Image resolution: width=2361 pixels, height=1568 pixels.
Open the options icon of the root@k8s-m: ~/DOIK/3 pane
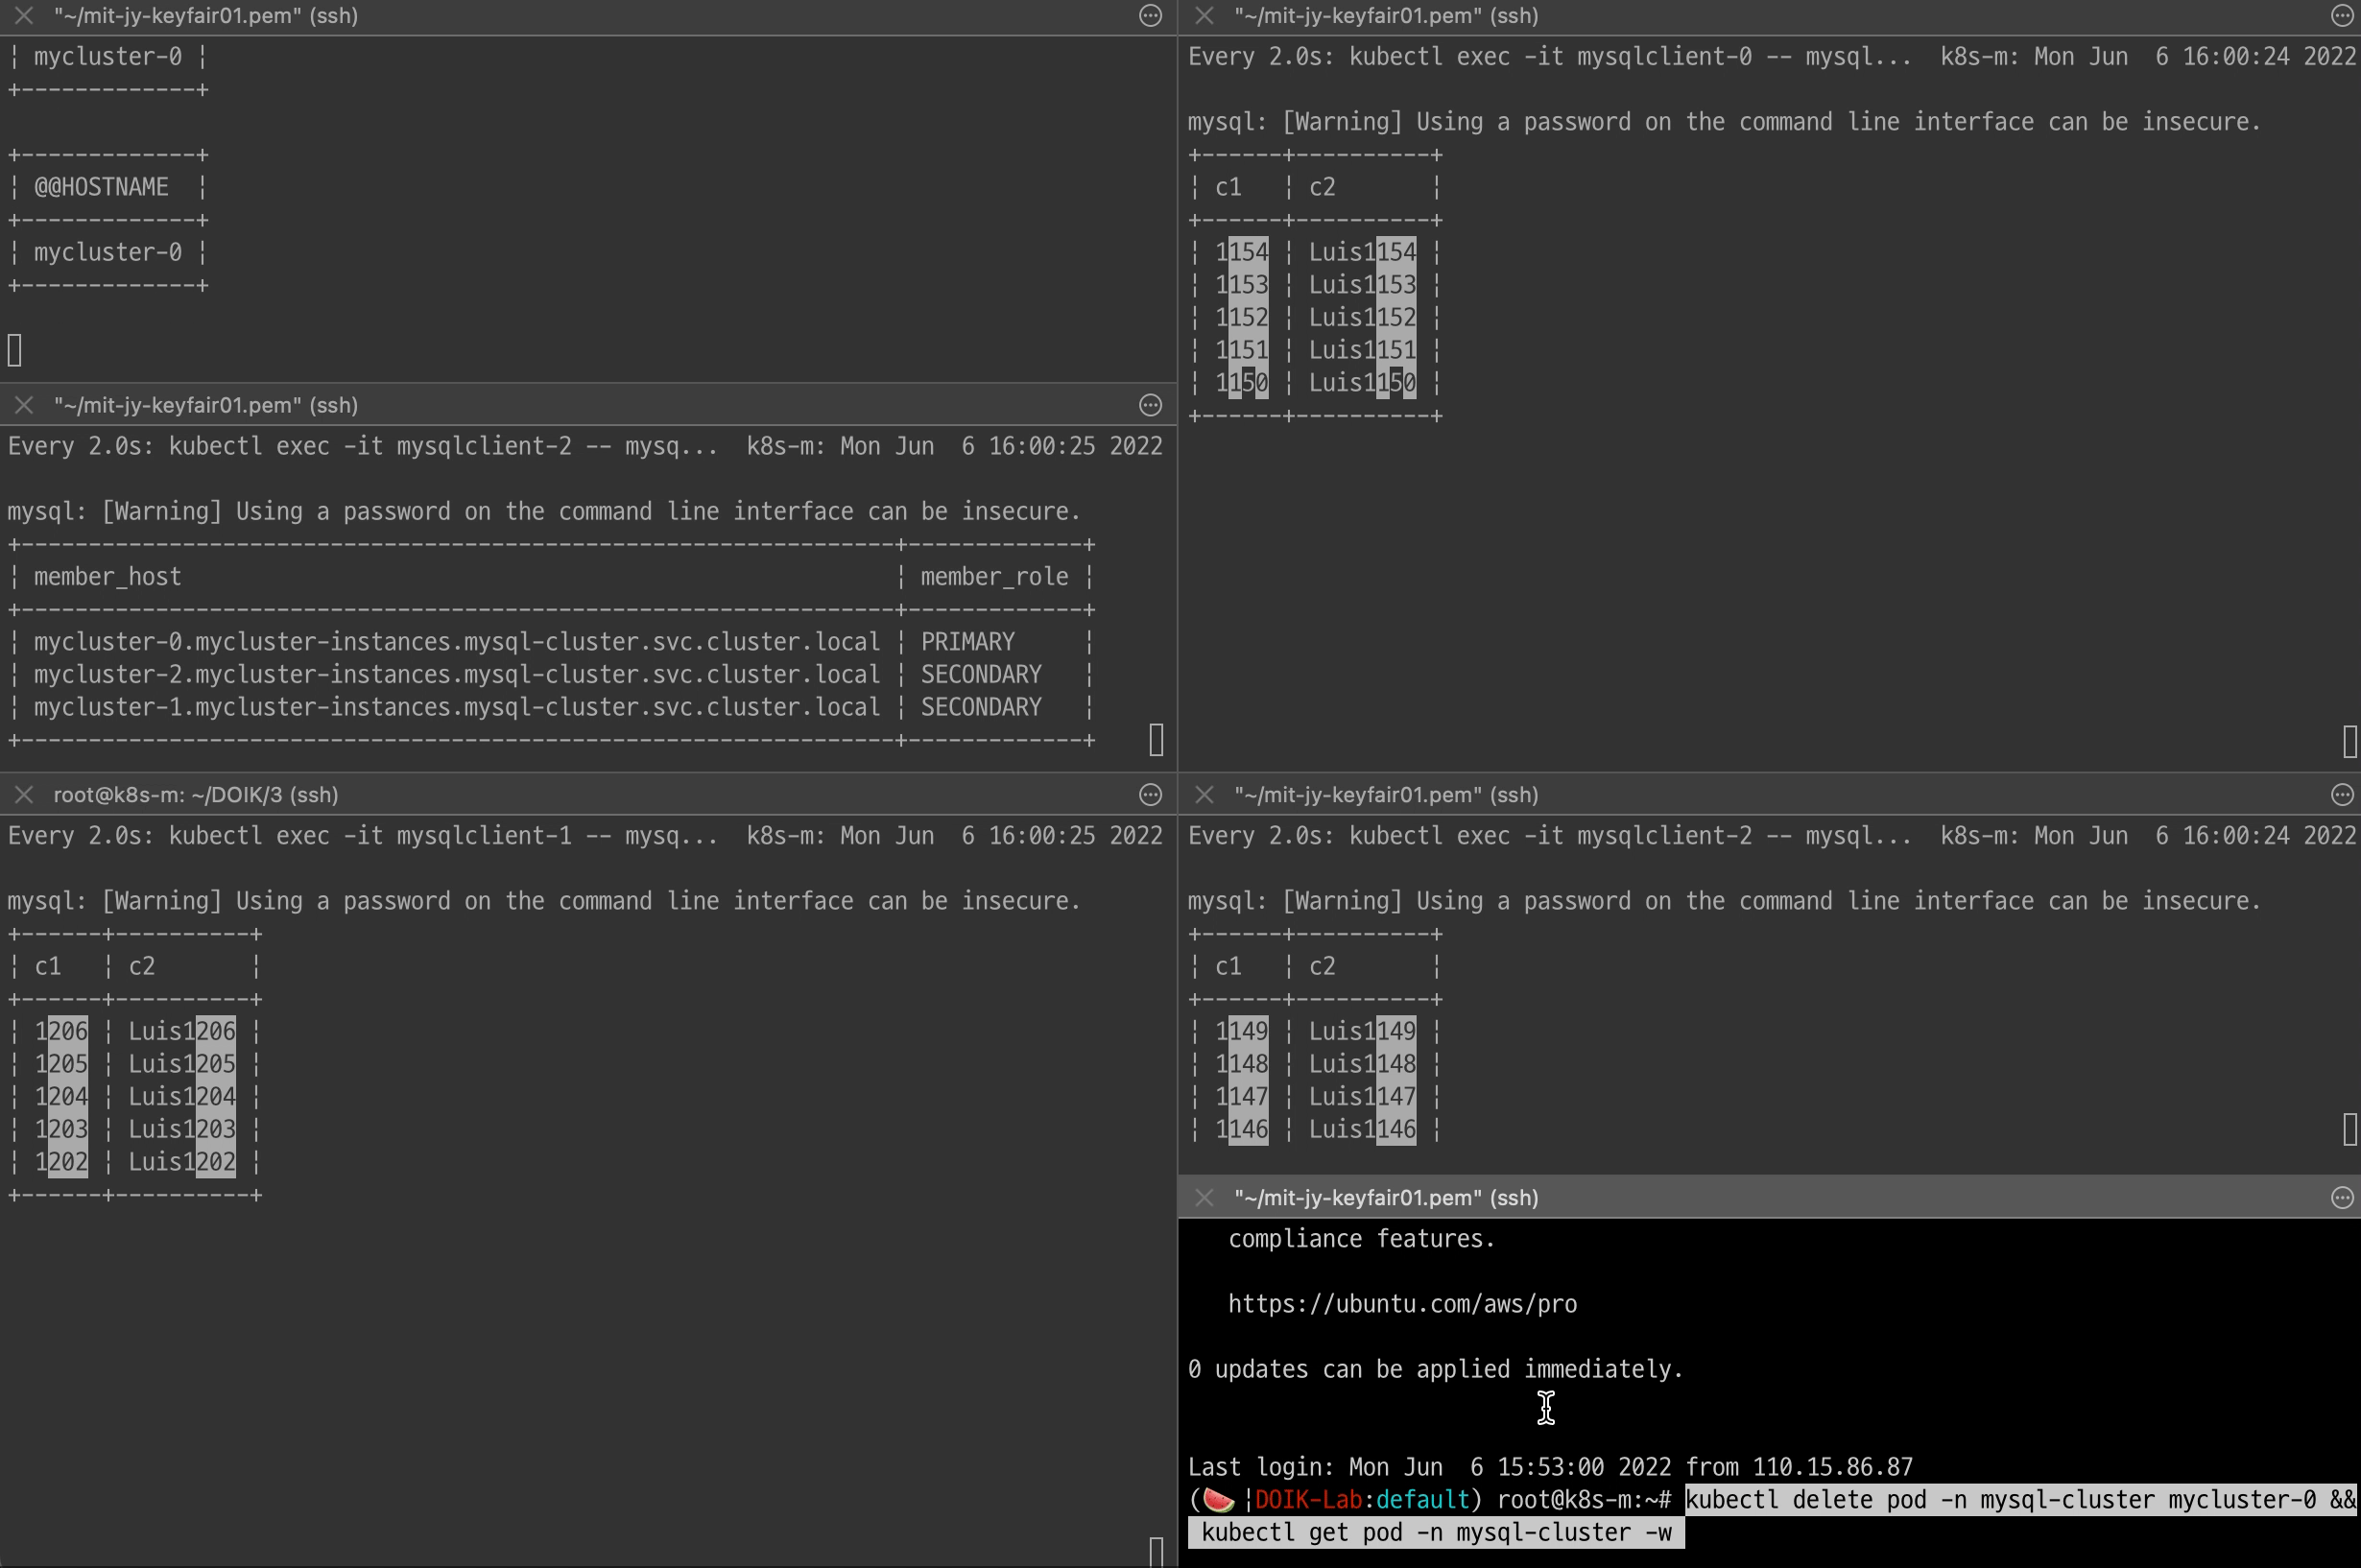[1150, 795]
